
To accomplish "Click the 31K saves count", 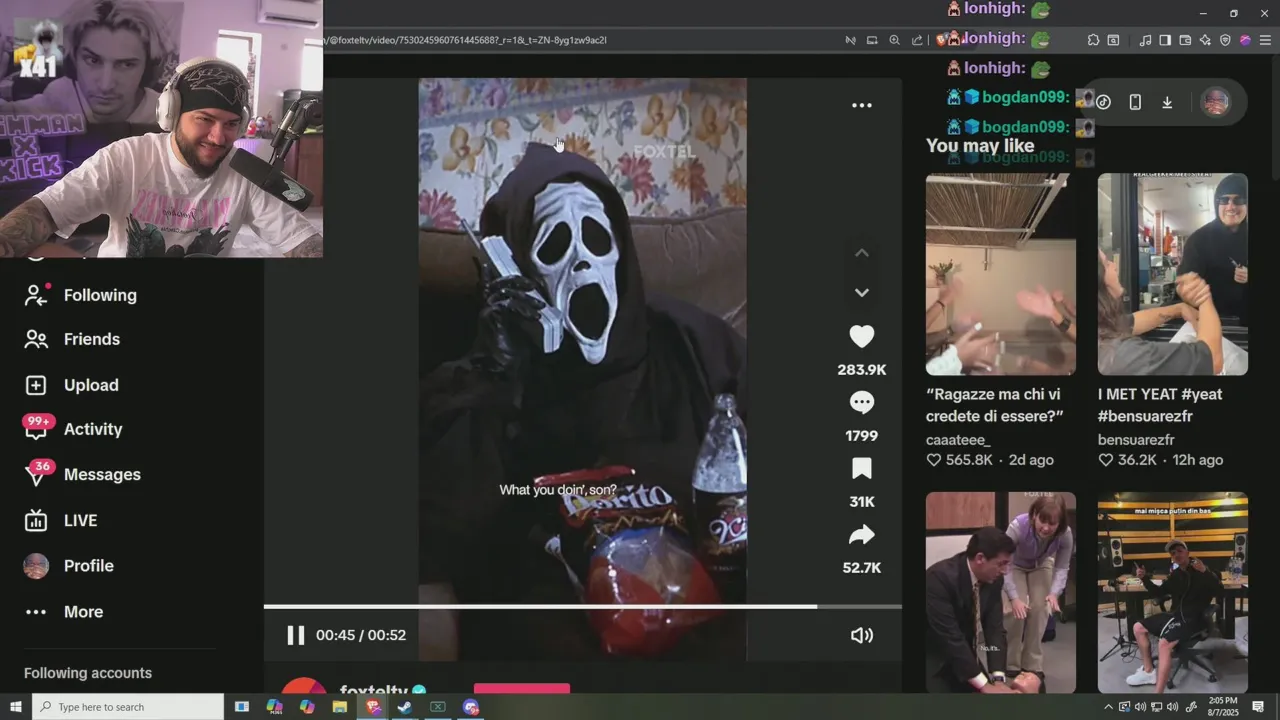I will (862, 502).
